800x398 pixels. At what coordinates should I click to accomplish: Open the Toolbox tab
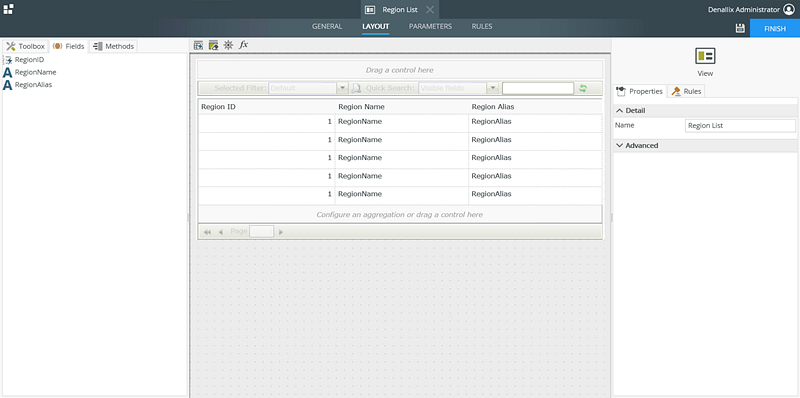coord(26,46)
